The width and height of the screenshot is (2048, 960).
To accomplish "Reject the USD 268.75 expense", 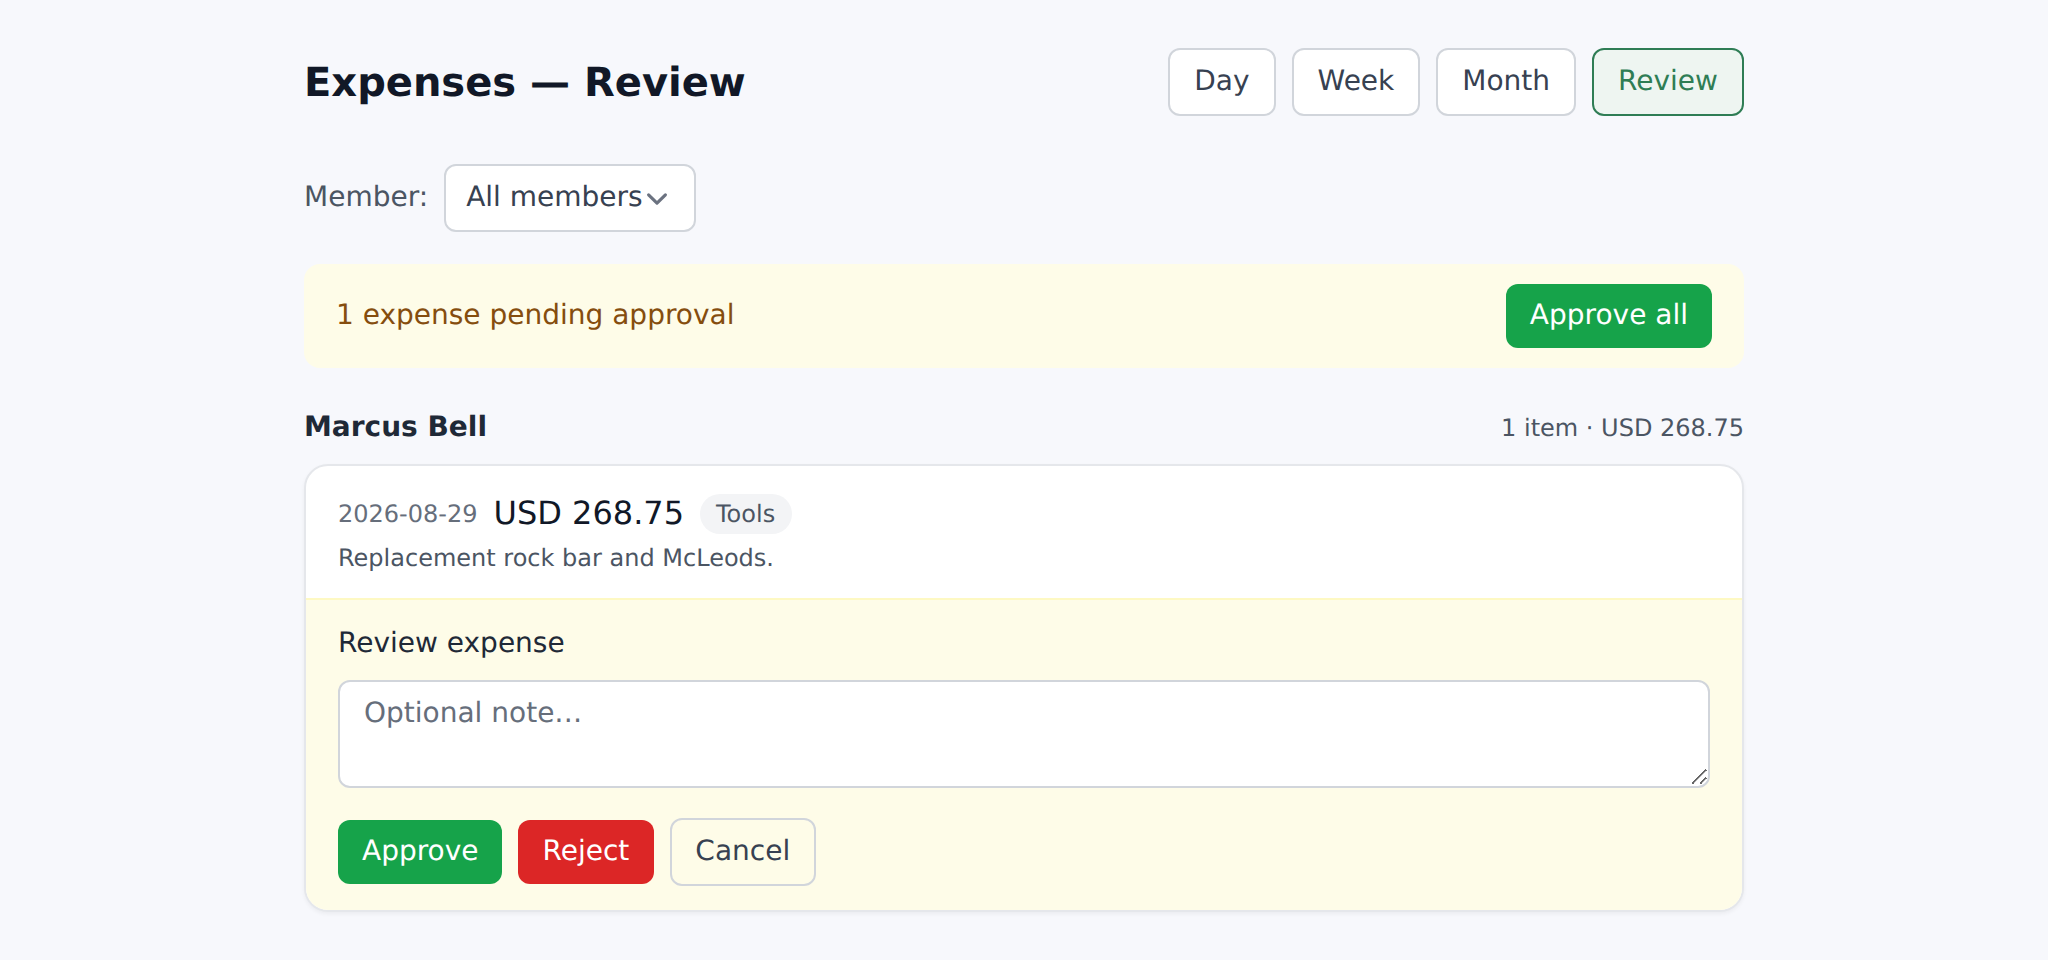I will (x=585, y=852).
